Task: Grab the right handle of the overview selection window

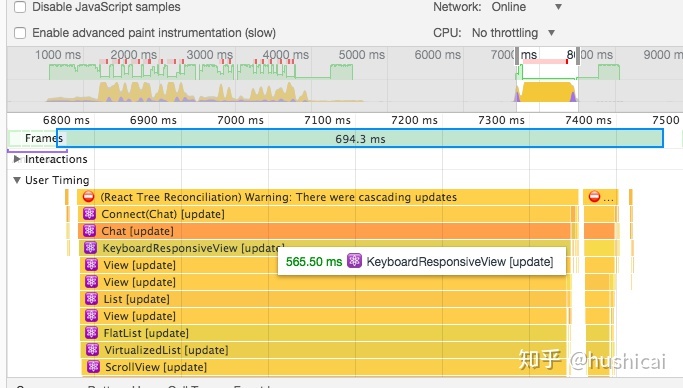Action: point(578,56)
